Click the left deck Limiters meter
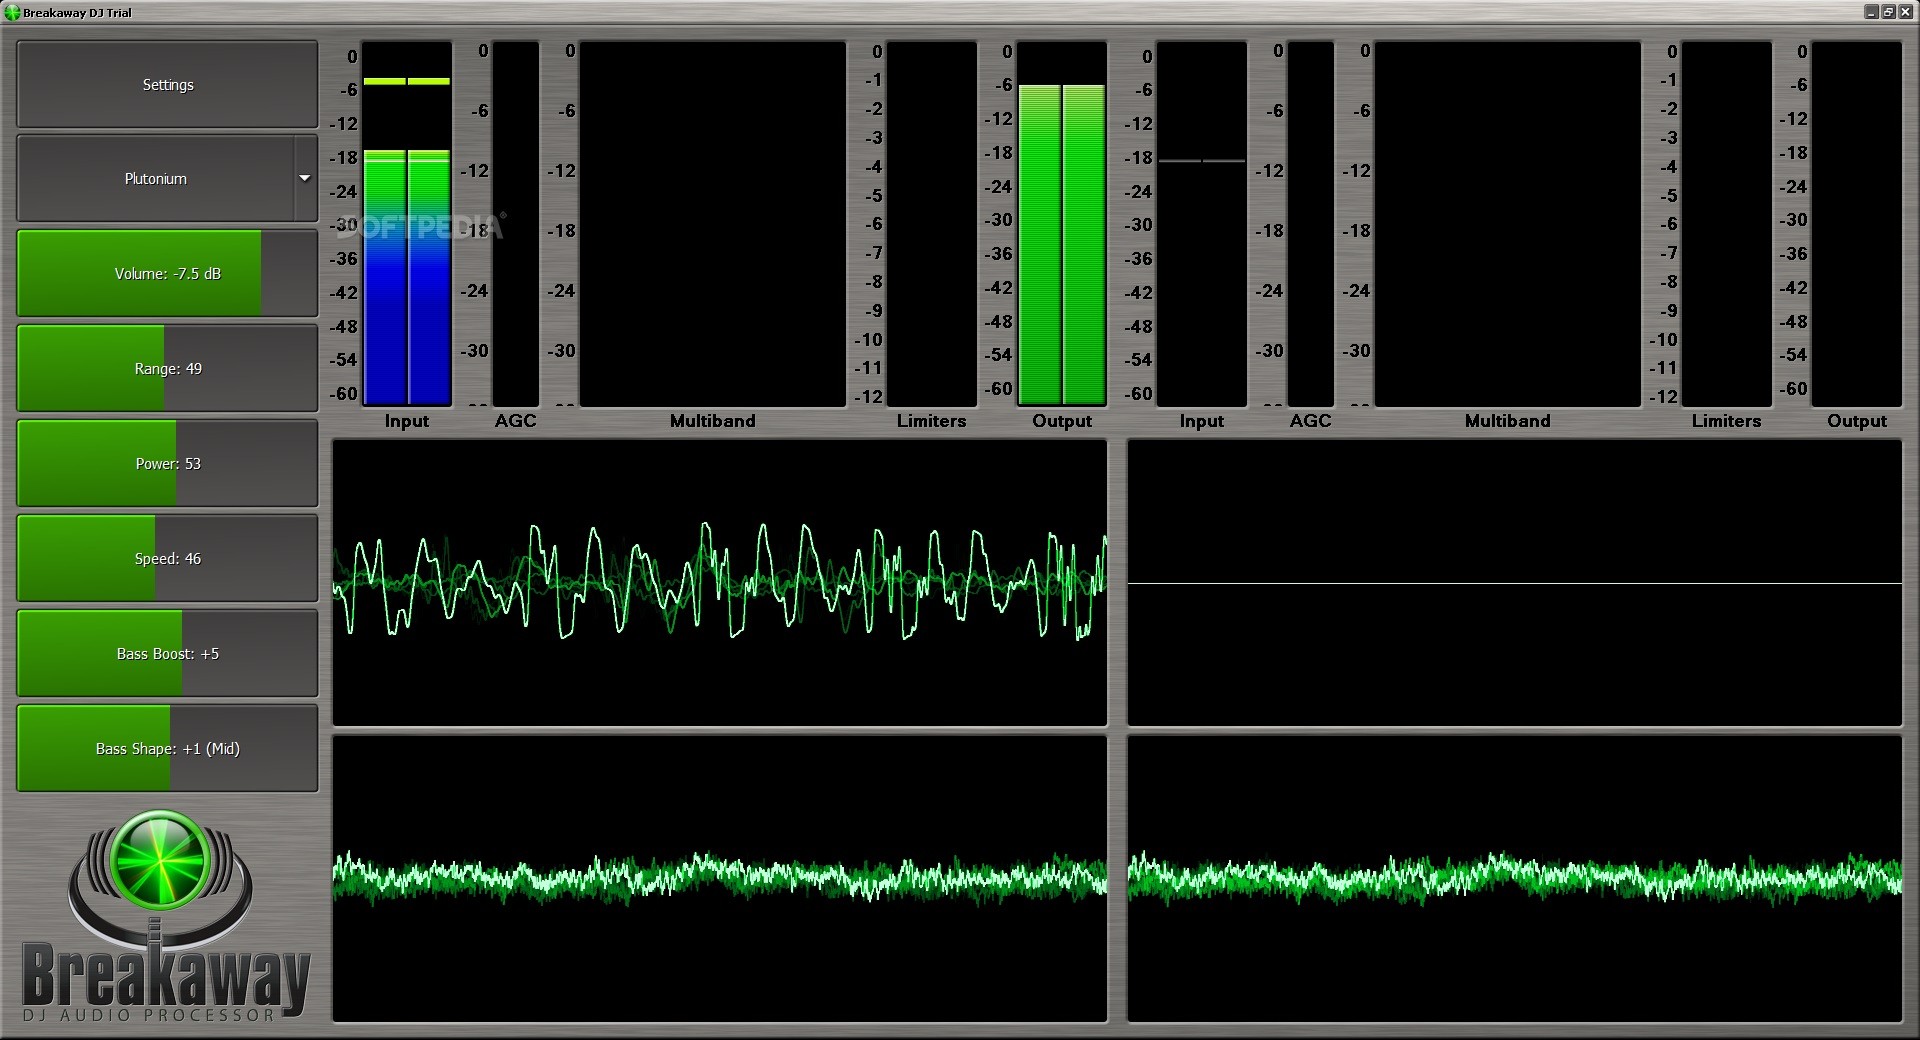Screen dimensions: 1920x1040 [x=931, y=224]
